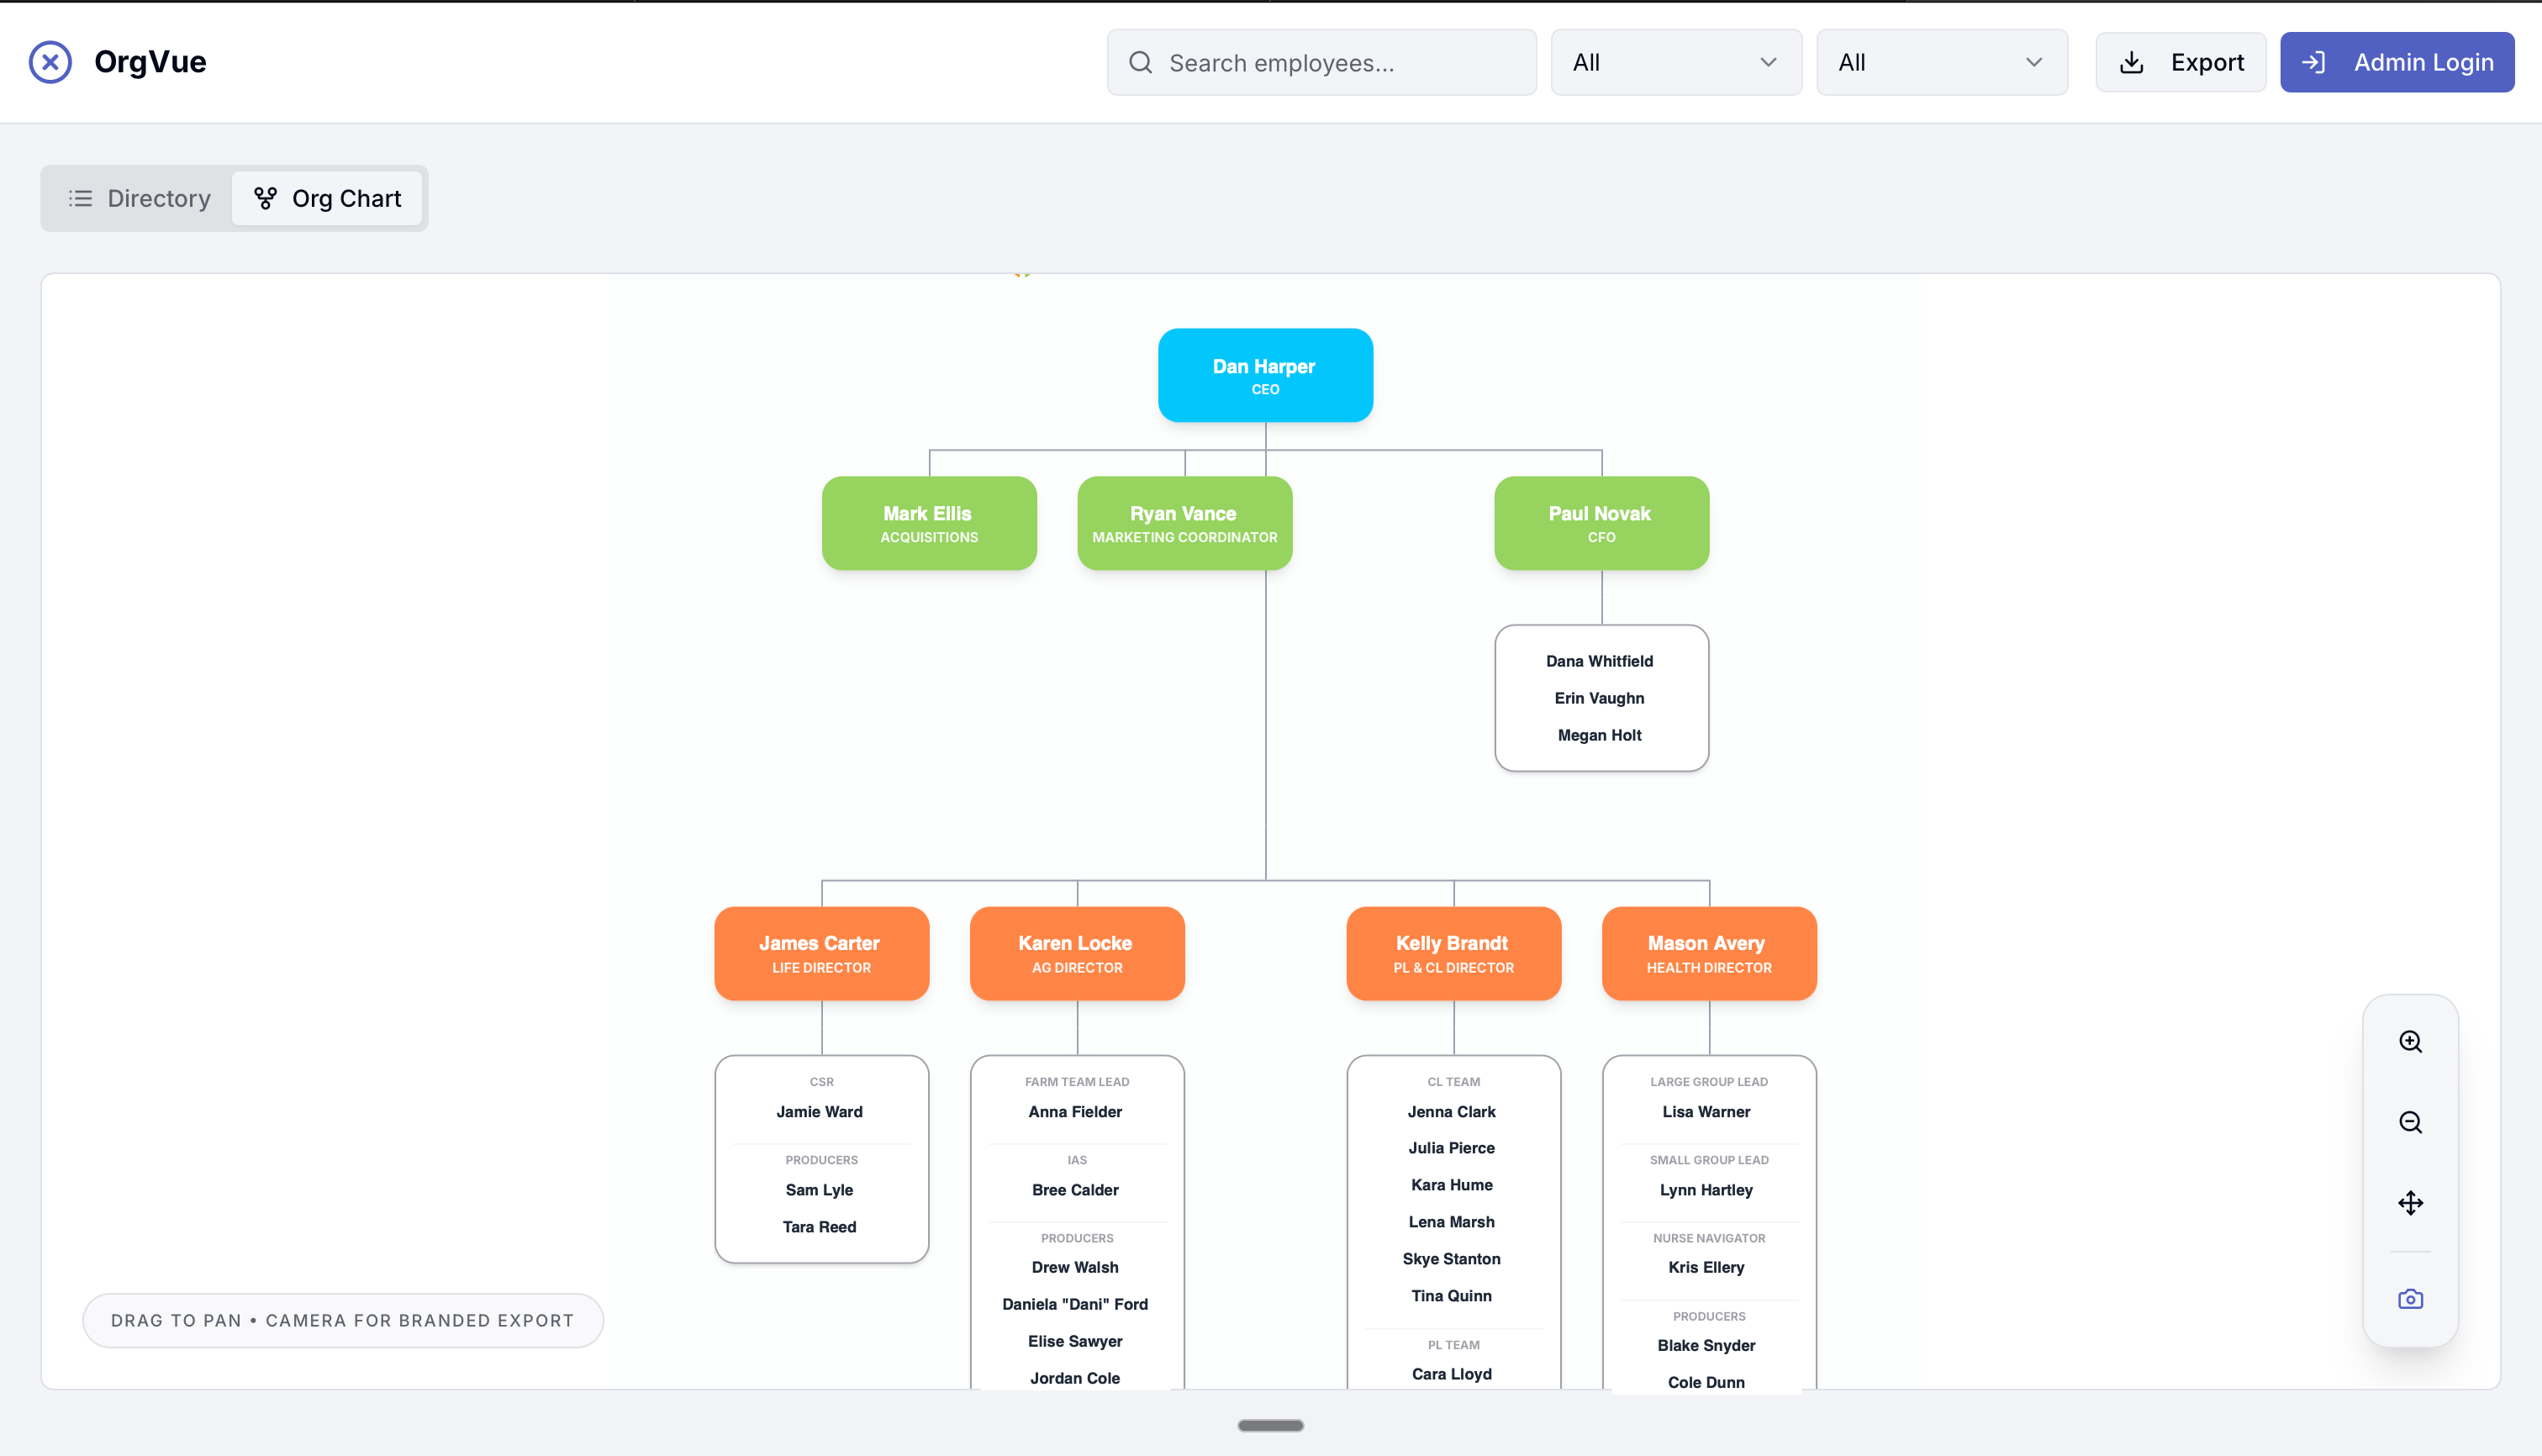Viewport: 2542px width, 1456px height.
Task: Click Jordan Cole in AG producers
Action: point(1075,1378)
